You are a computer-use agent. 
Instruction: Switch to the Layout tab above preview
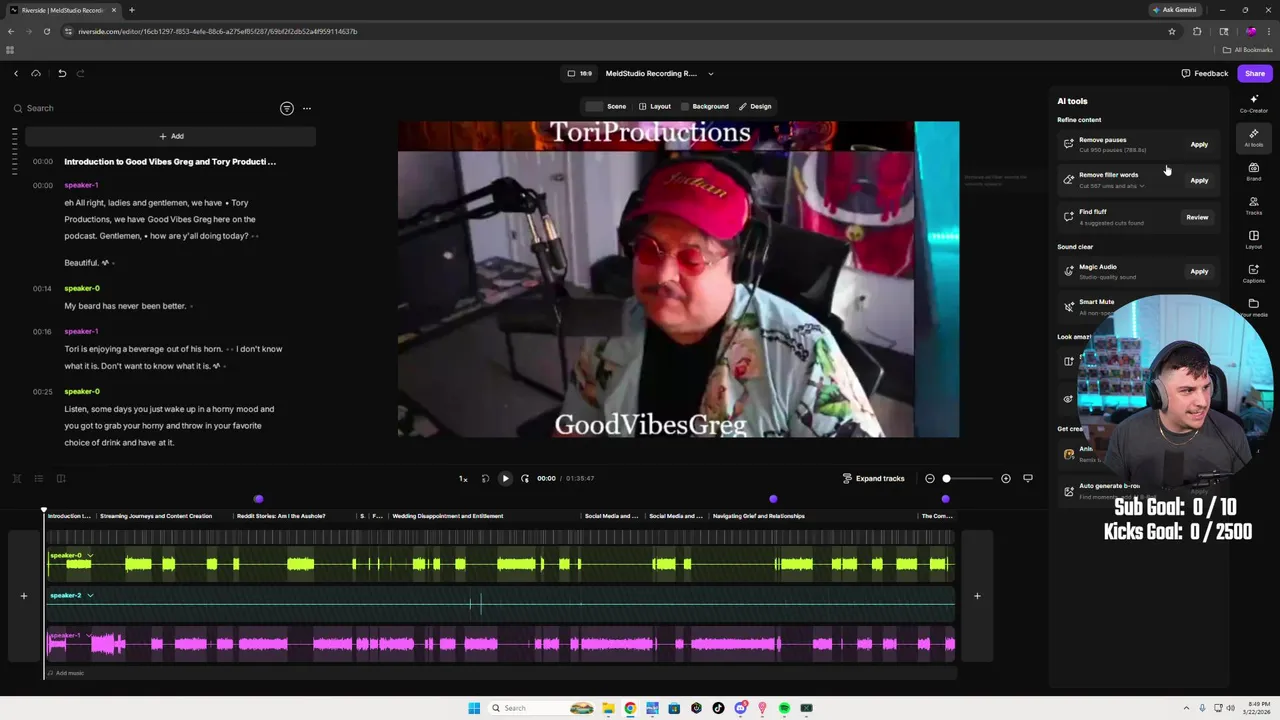click(655, 106)
